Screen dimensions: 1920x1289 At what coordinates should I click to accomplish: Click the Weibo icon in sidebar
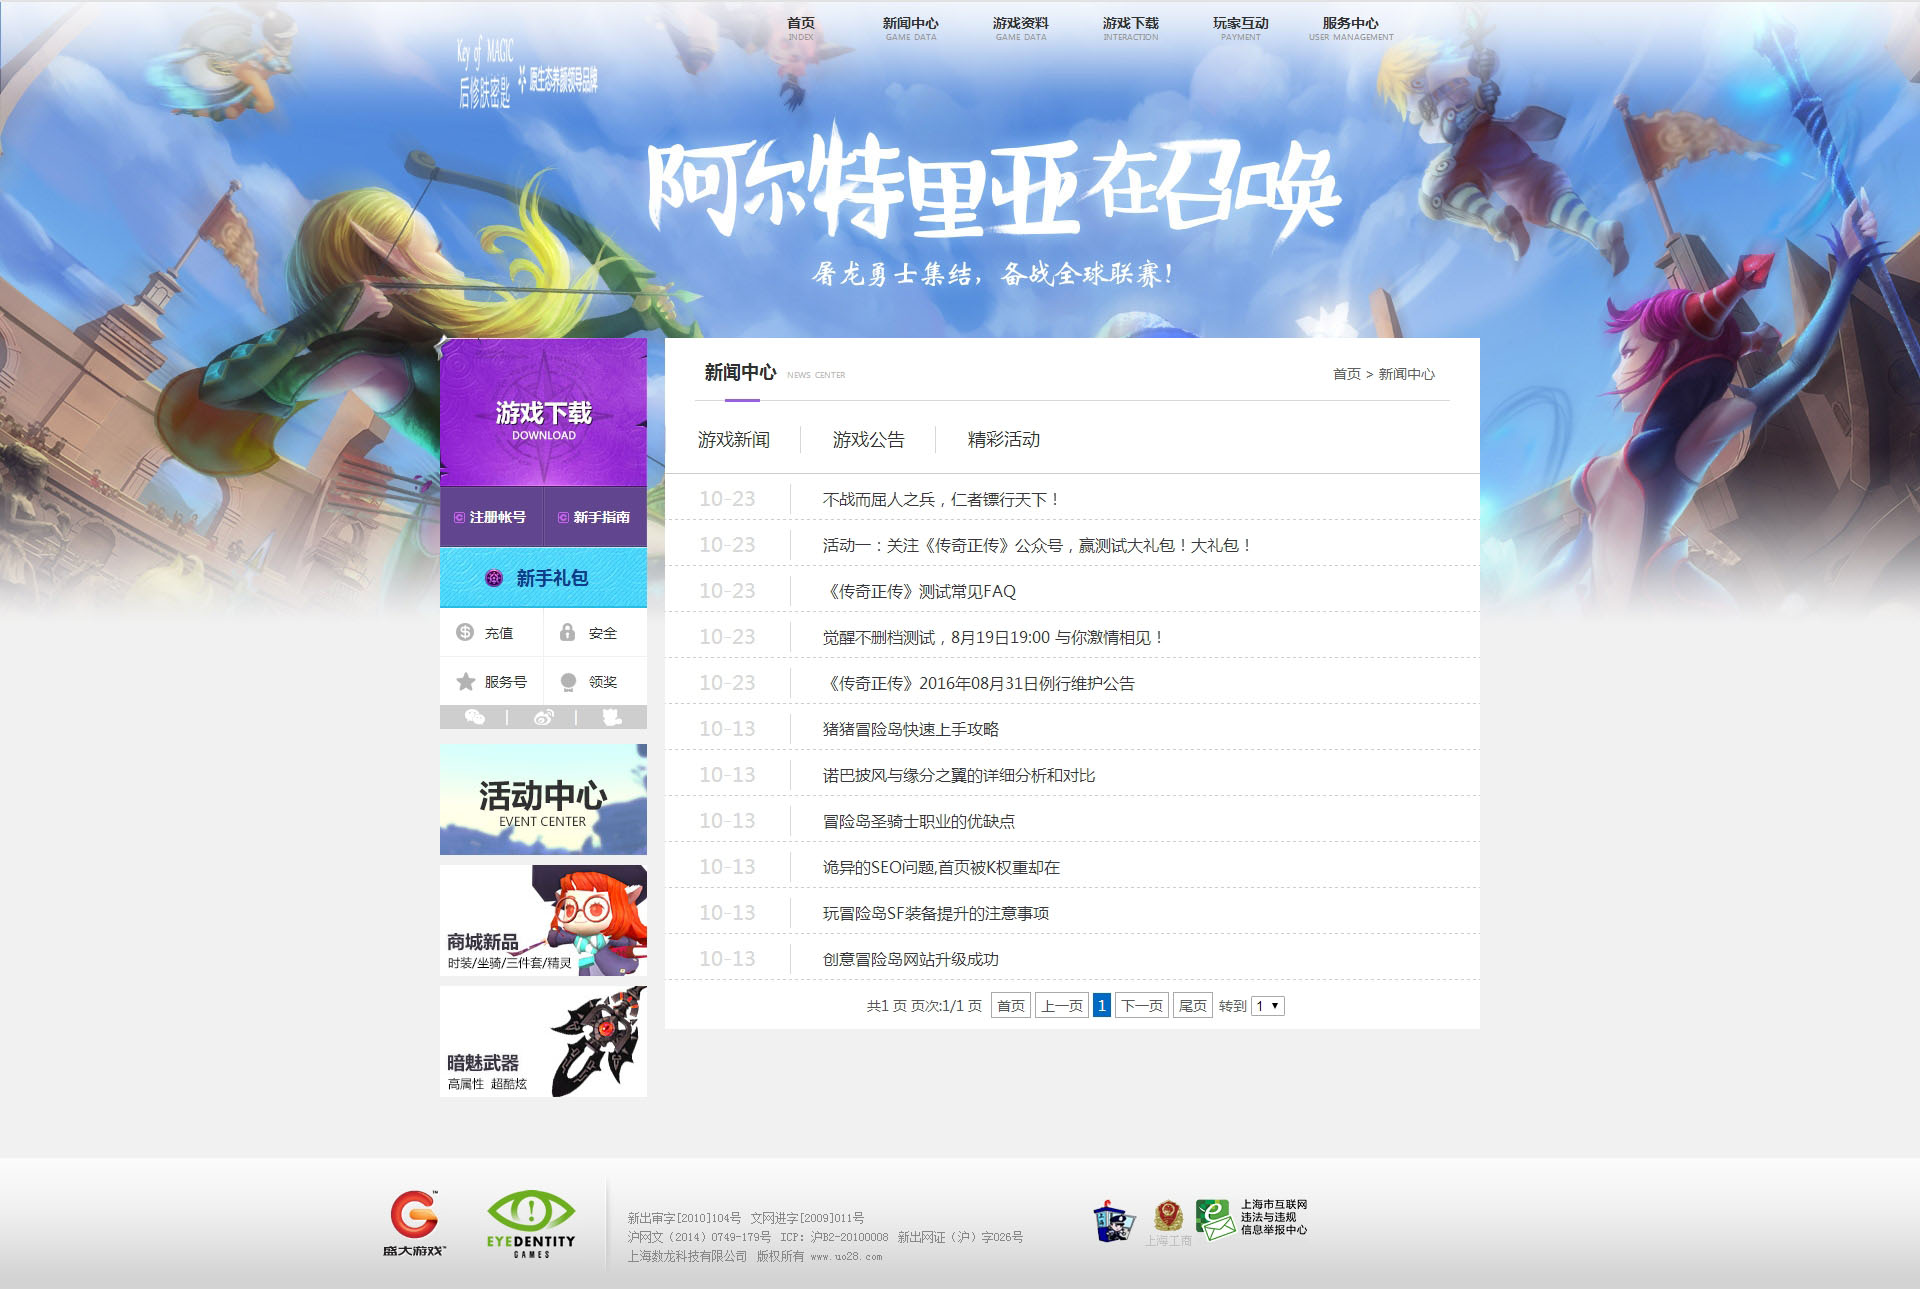tap(543, 717)
